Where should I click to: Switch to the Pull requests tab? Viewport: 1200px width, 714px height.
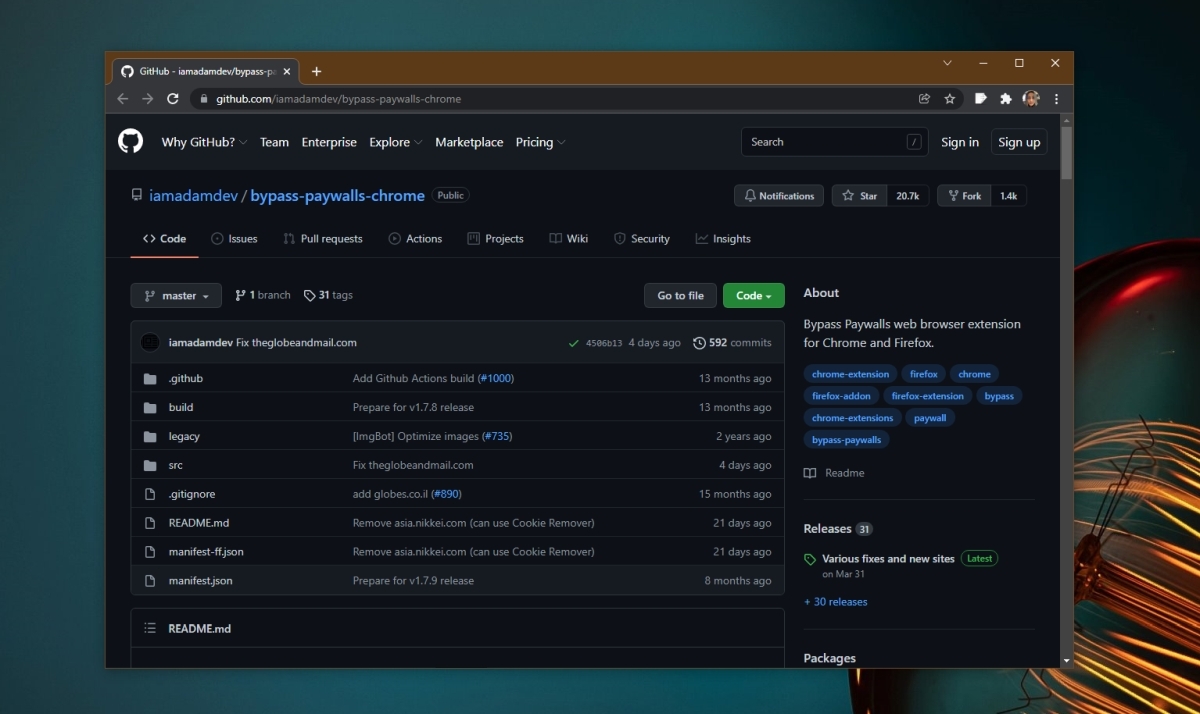click(323, 239)
